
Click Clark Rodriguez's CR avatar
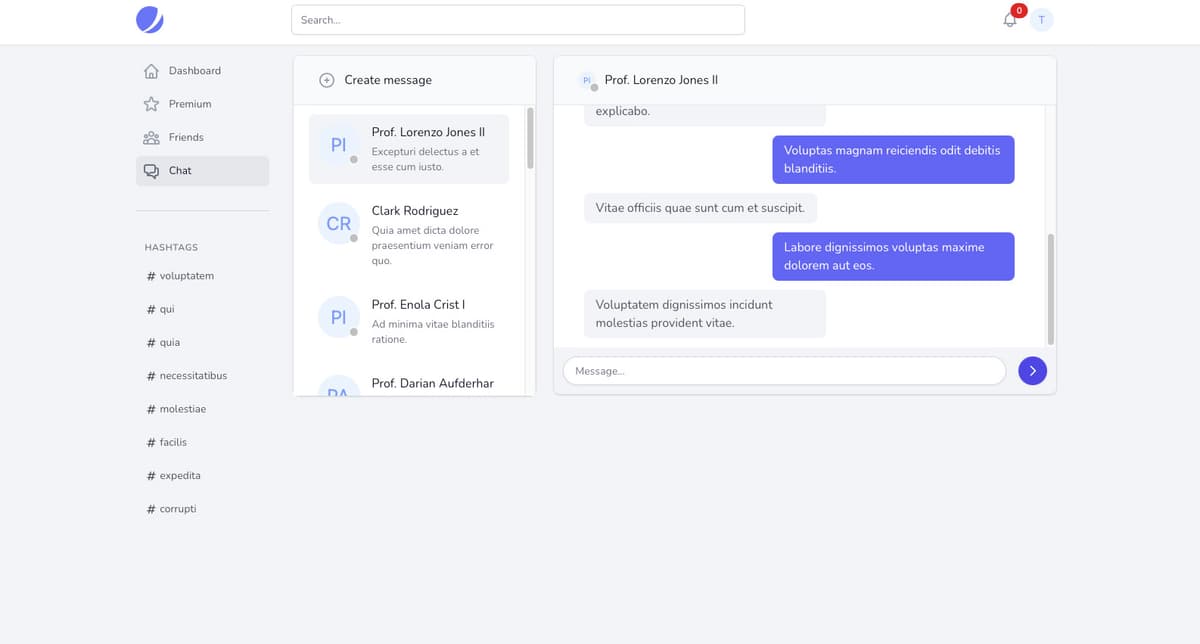(x=338, y=223)
